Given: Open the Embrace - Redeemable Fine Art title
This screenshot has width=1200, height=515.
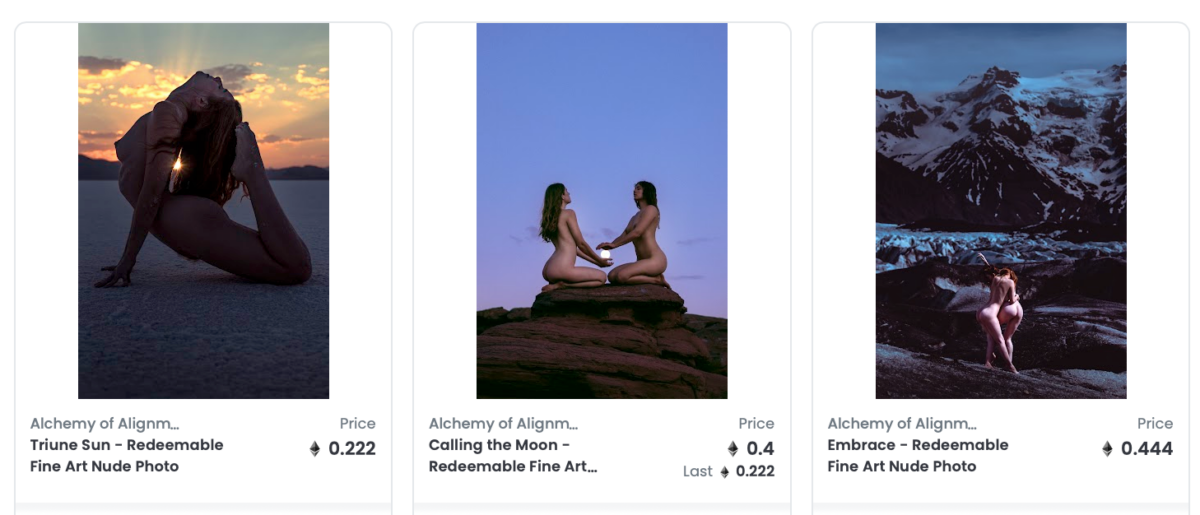Looking at the screenshot, I should click(918, 455).
